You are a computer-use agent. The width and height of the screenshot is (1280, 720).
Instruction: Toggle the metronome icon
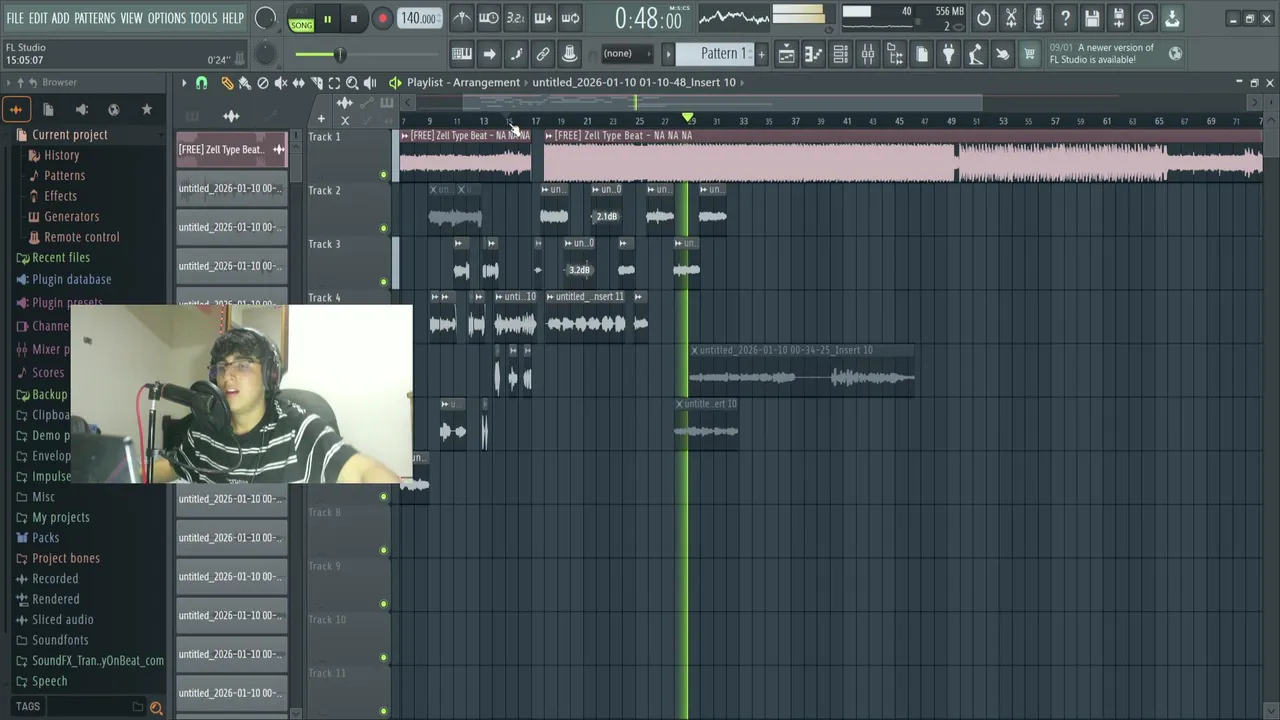(x=461, y=18)
